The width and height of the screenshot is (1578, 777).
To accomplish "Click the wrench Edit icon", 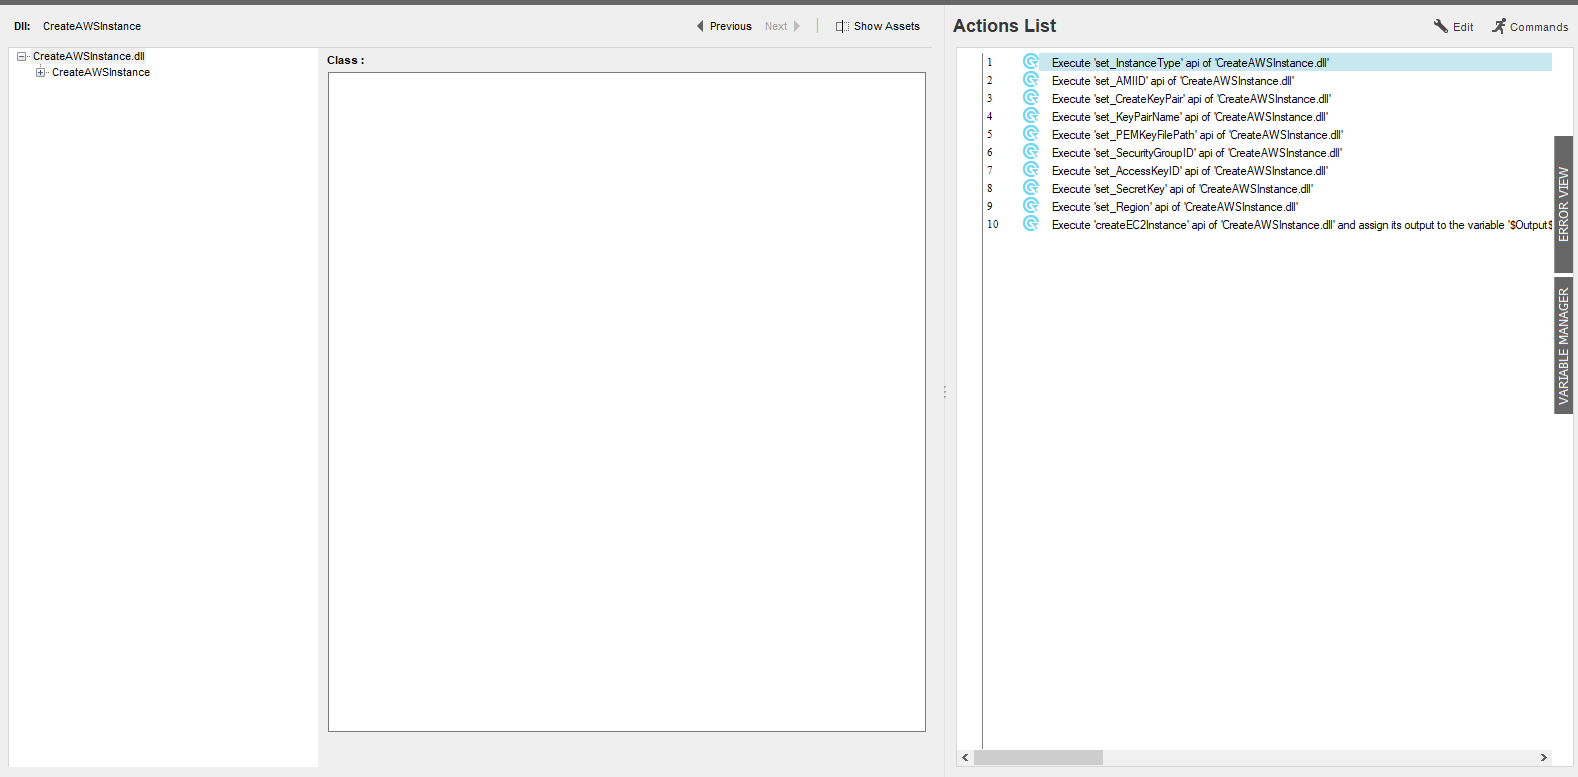I will [1441, 26].
